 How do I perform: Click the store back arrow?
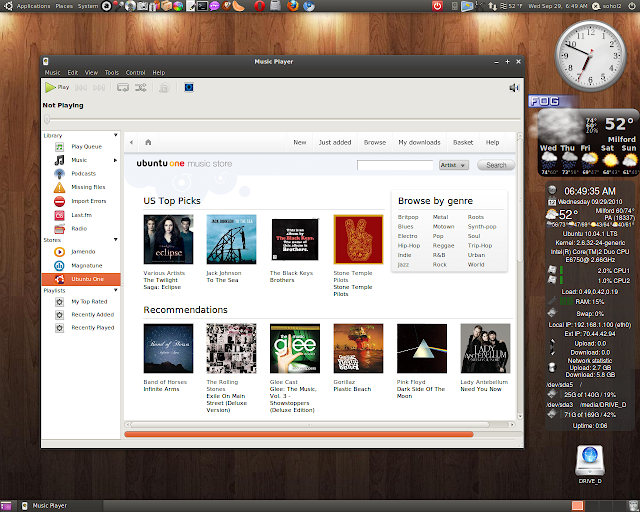(131, 142)
